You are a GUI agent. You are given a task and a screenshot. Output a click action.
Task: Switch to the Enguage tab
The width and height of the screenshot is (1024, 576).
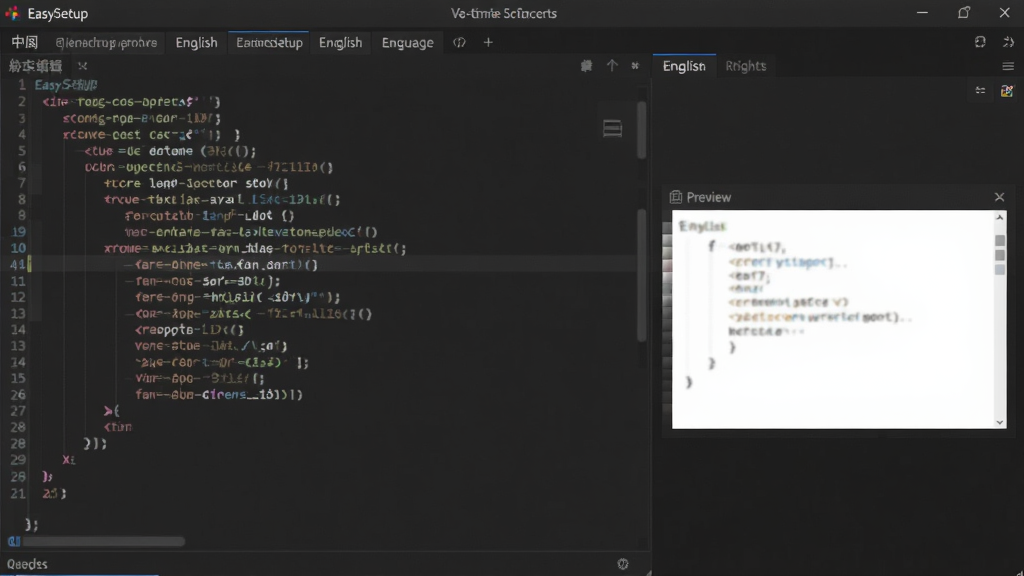click(x=408, y=42)
